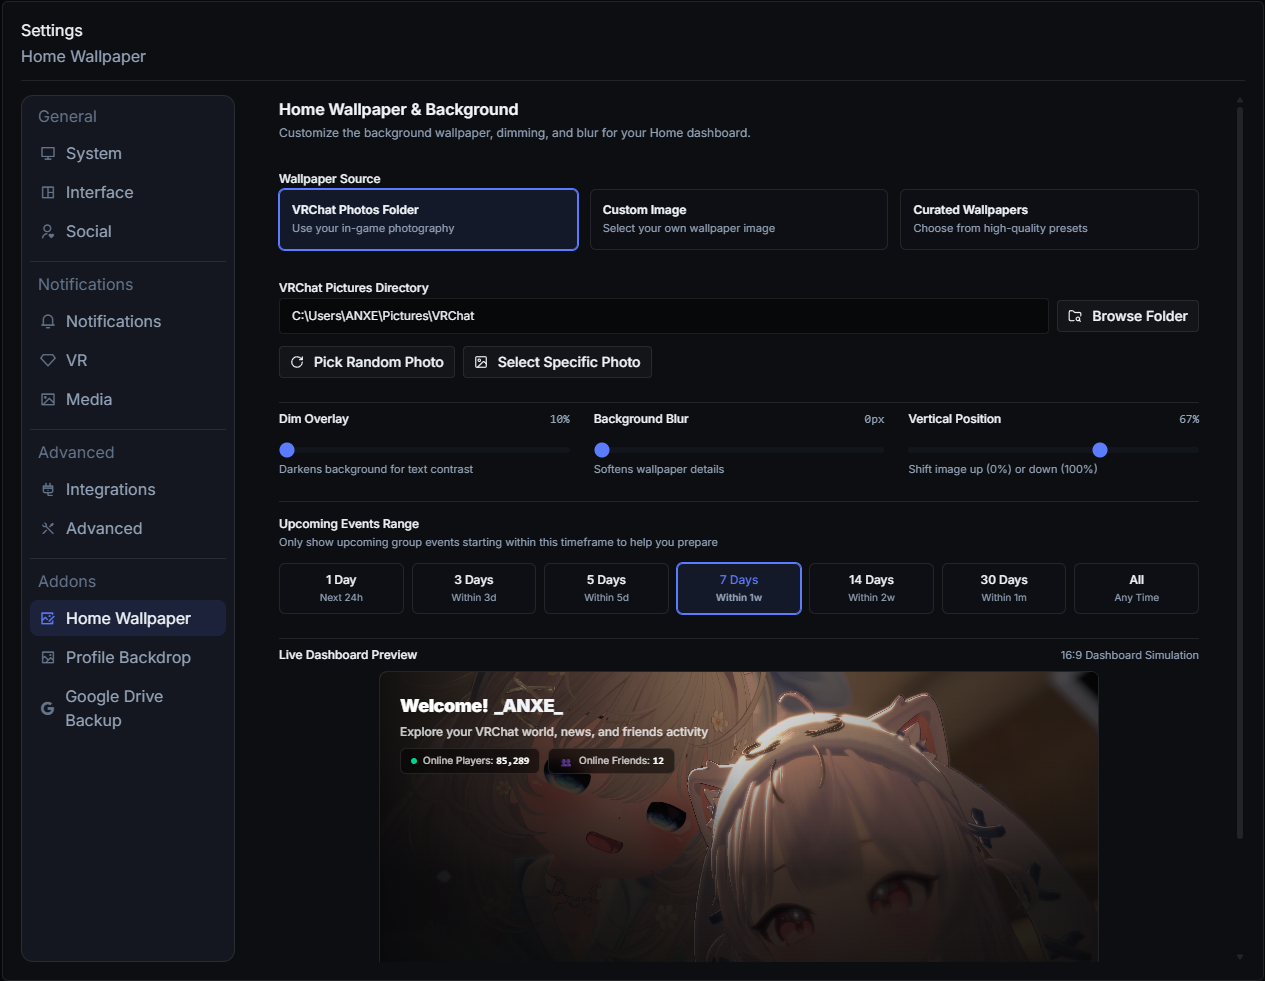Click the "Addons" sidebar section header

click(x=67, y=581)
